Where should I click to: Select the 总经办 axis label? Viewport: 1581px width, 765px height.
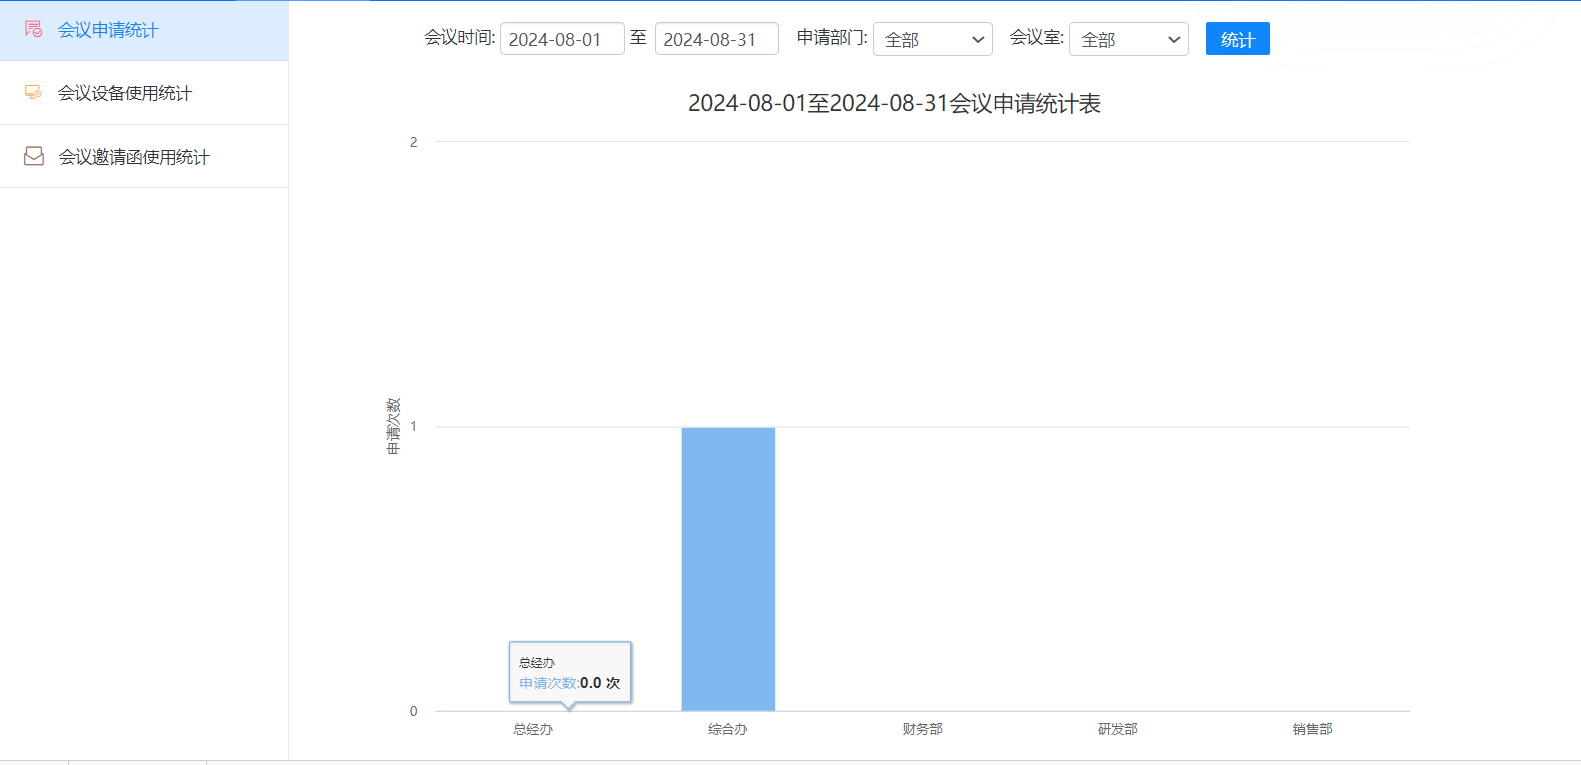point(533,729)
